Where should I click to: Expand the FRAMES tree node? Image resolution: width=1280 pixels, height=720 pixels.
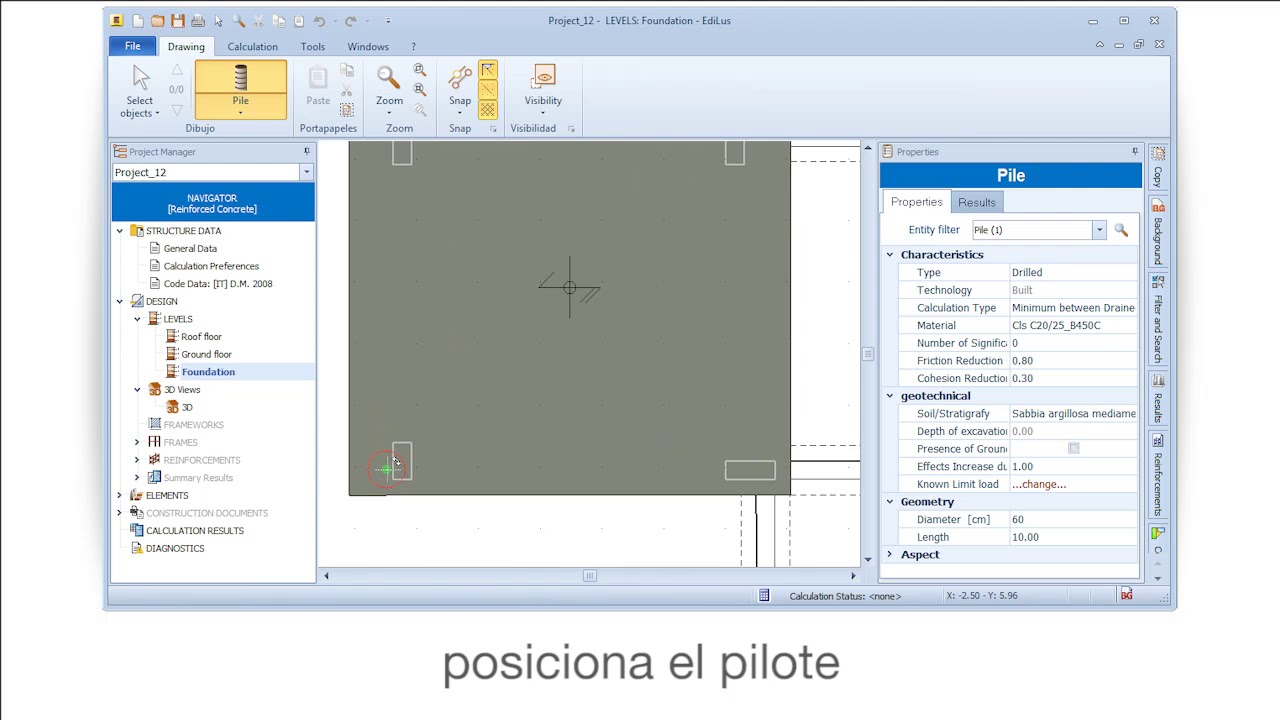137,442
